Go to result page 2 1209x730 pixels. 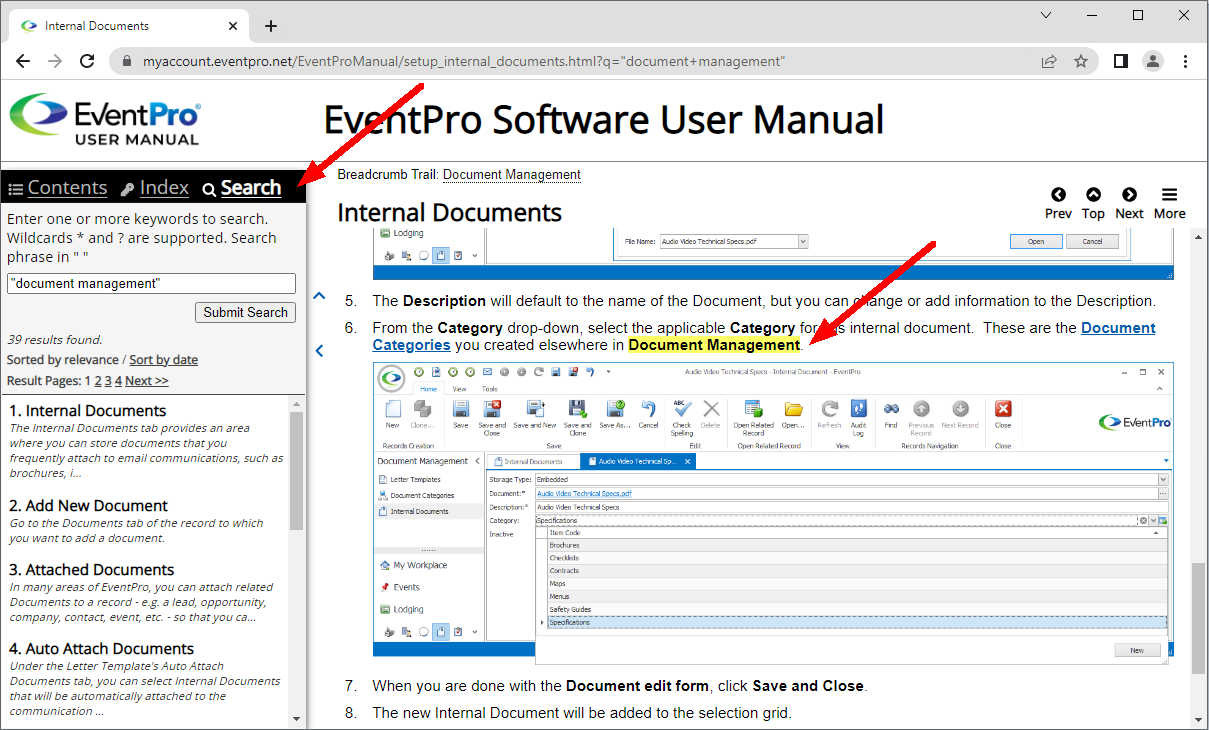[98, 381]
